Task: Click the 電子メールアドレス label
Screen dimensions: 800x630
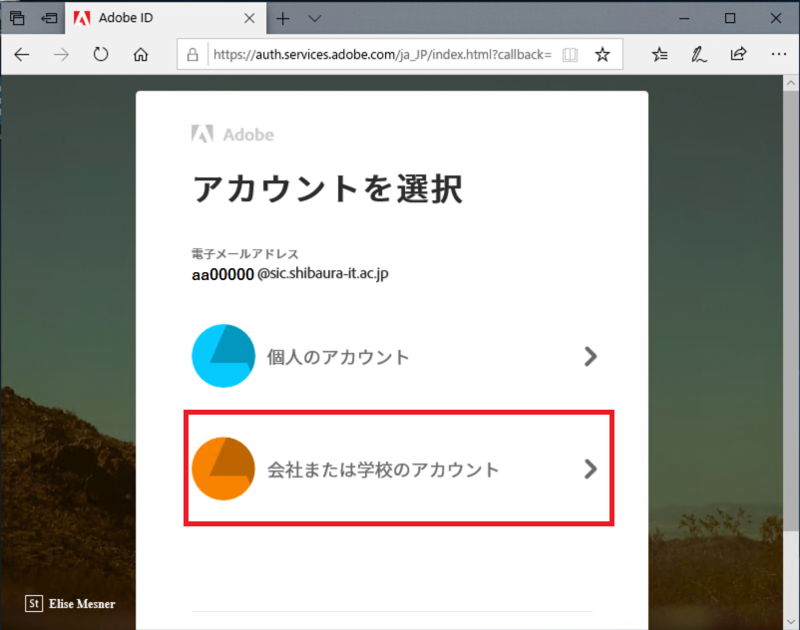Action: click(x=245, y=254)
